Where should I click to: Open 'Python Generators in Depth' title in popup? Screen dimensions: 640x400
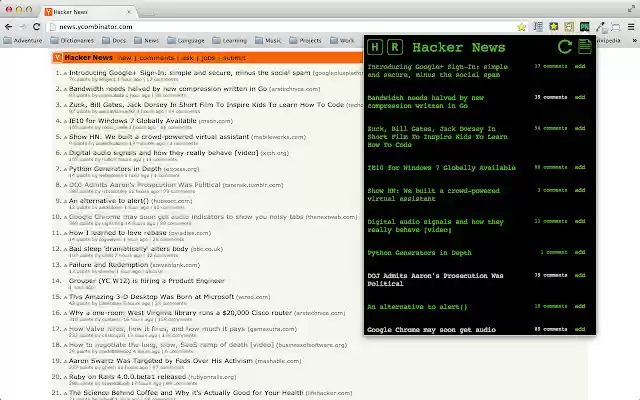pos(419,253)
